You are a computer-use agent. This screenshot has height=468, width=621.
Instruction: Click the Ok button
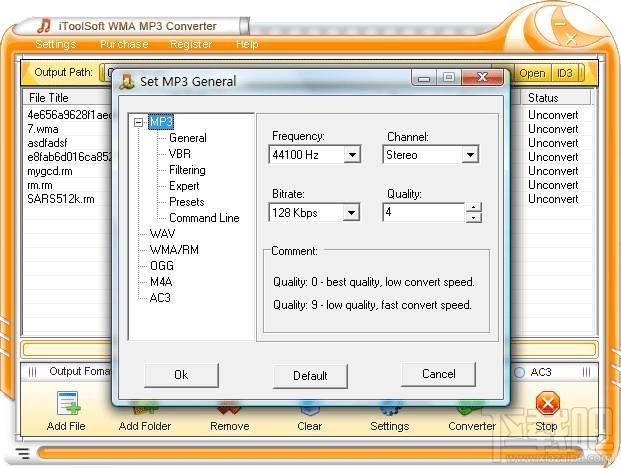[x=181, y=375]
